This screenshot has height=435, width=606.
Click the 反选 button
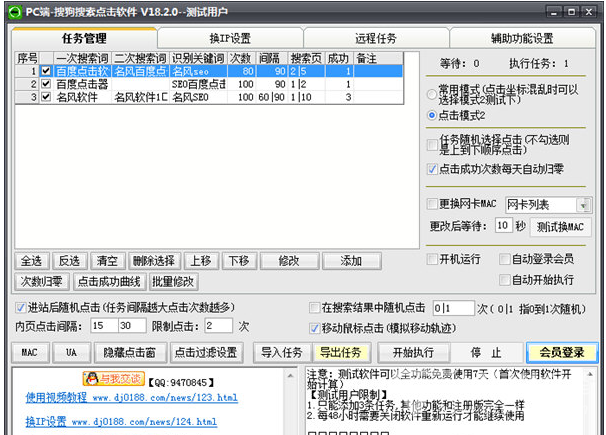(69, 261)
